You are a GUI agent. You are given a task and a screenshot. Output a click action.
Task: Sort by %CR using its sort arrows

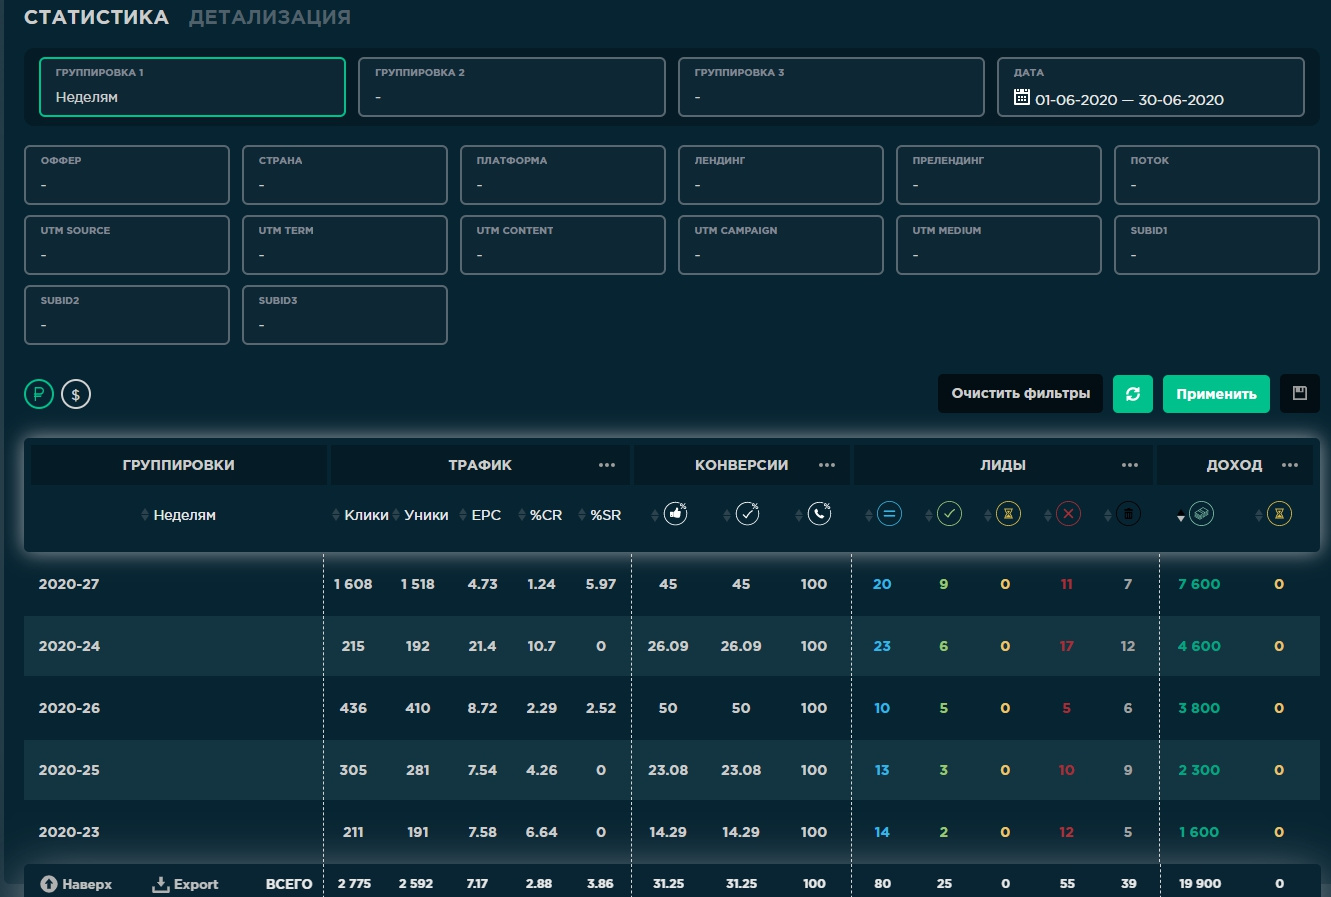tap(522, 515)
